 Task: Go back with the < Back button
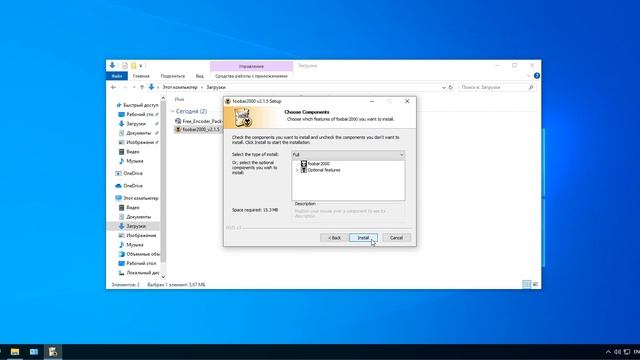(334, 238)
